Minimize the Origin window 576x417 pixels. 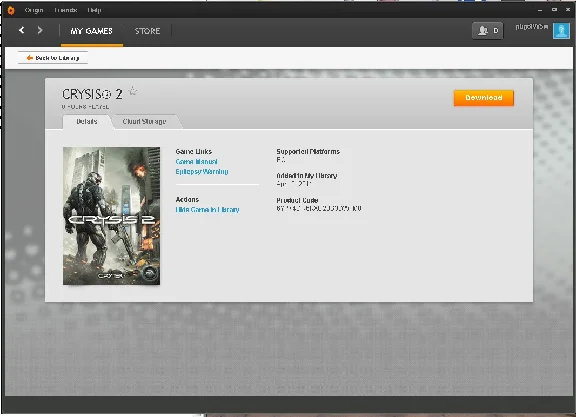click(x=540, y=10)
